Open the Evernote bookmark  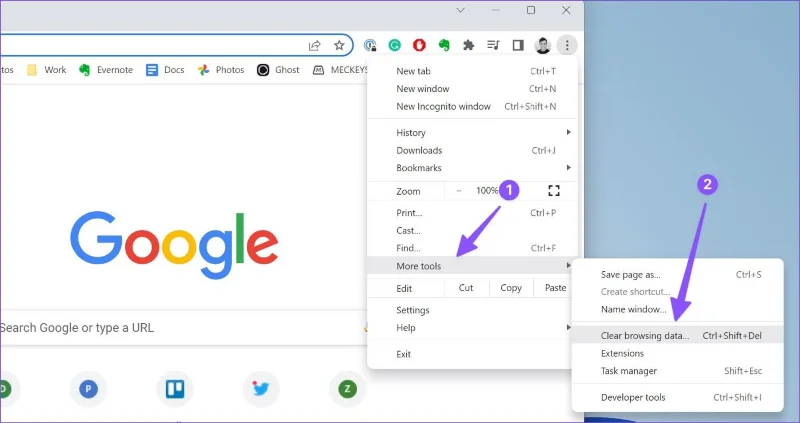point(106,70)
